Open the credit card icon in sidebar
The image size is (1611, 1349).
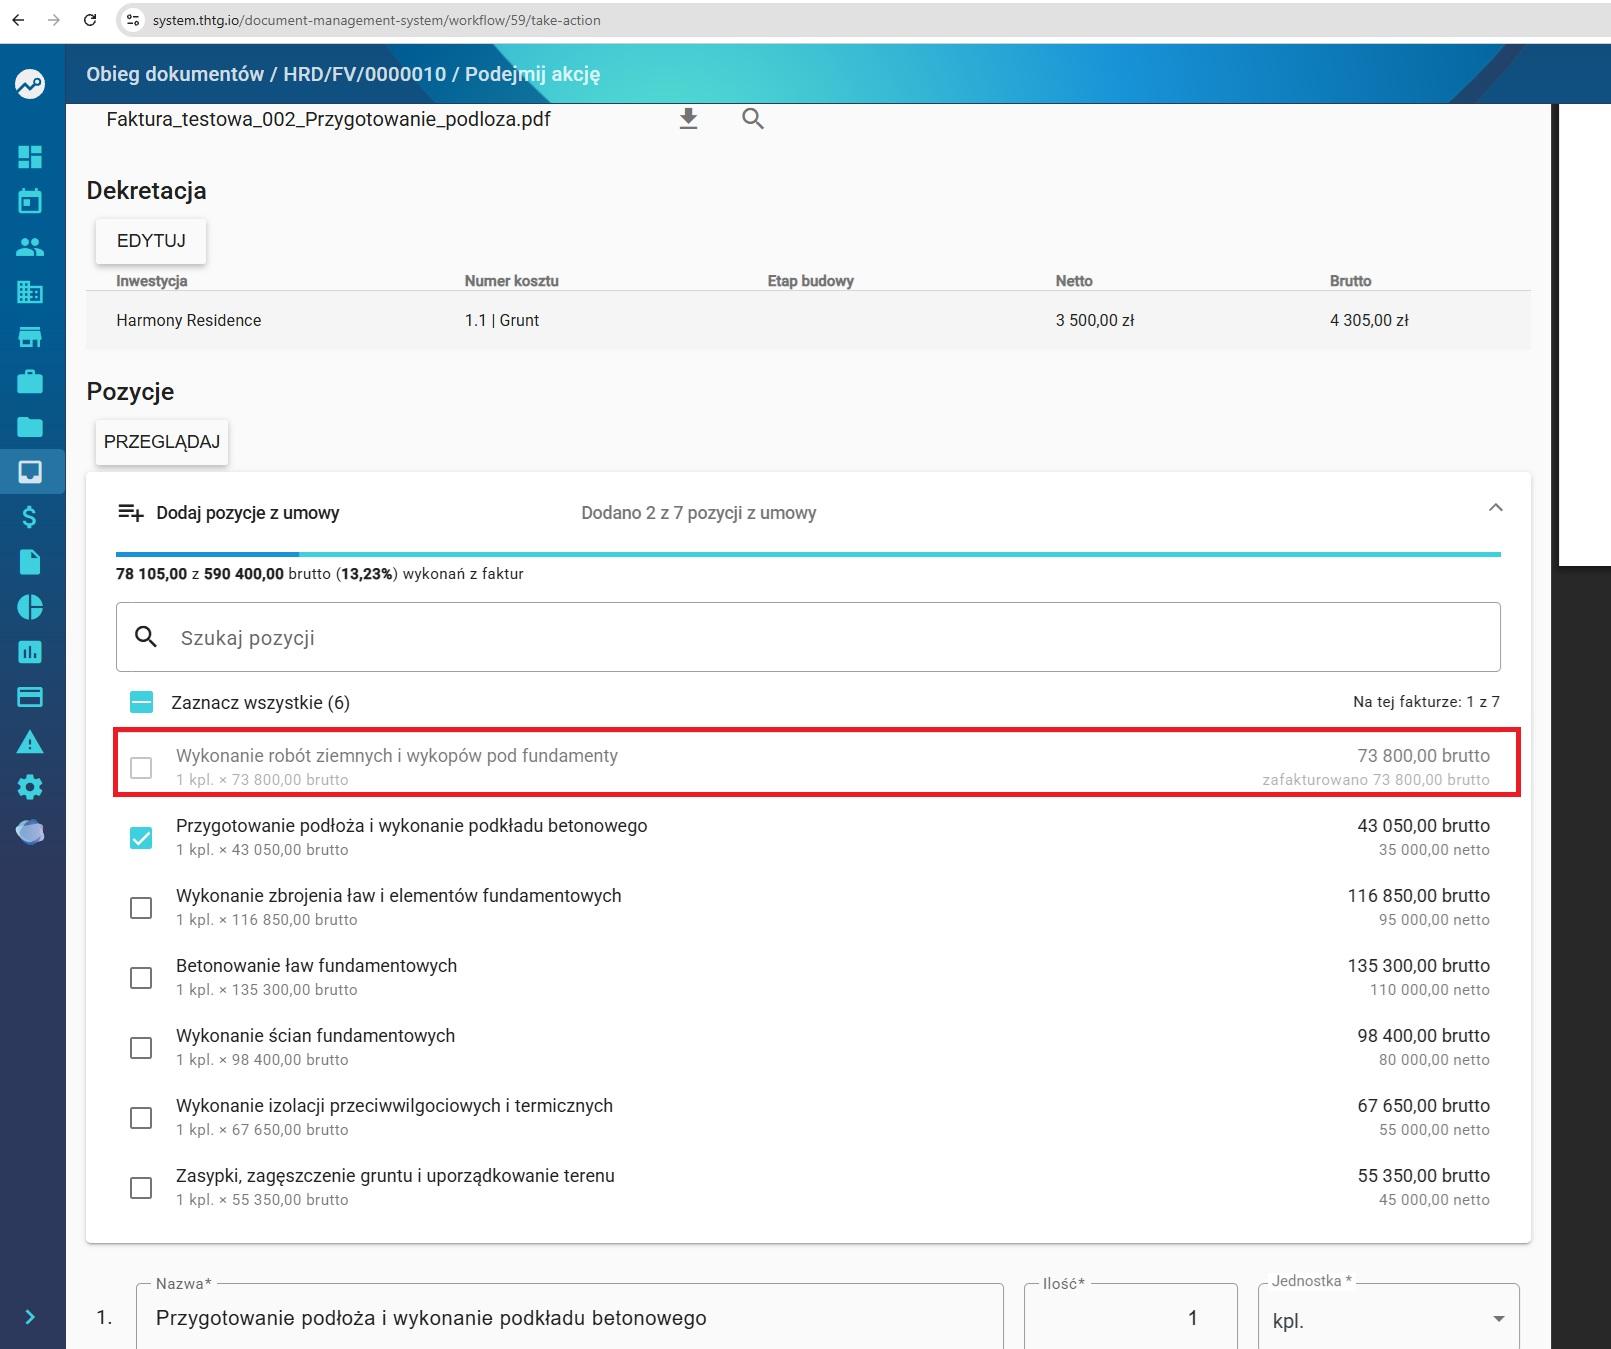[30, 697]
